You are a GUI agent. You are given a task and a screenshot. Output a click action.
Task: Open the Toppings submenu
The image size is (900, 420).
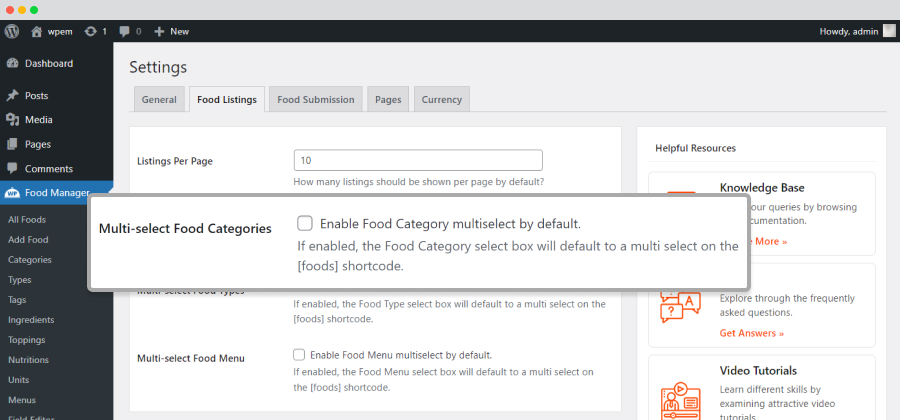(26, 340)
